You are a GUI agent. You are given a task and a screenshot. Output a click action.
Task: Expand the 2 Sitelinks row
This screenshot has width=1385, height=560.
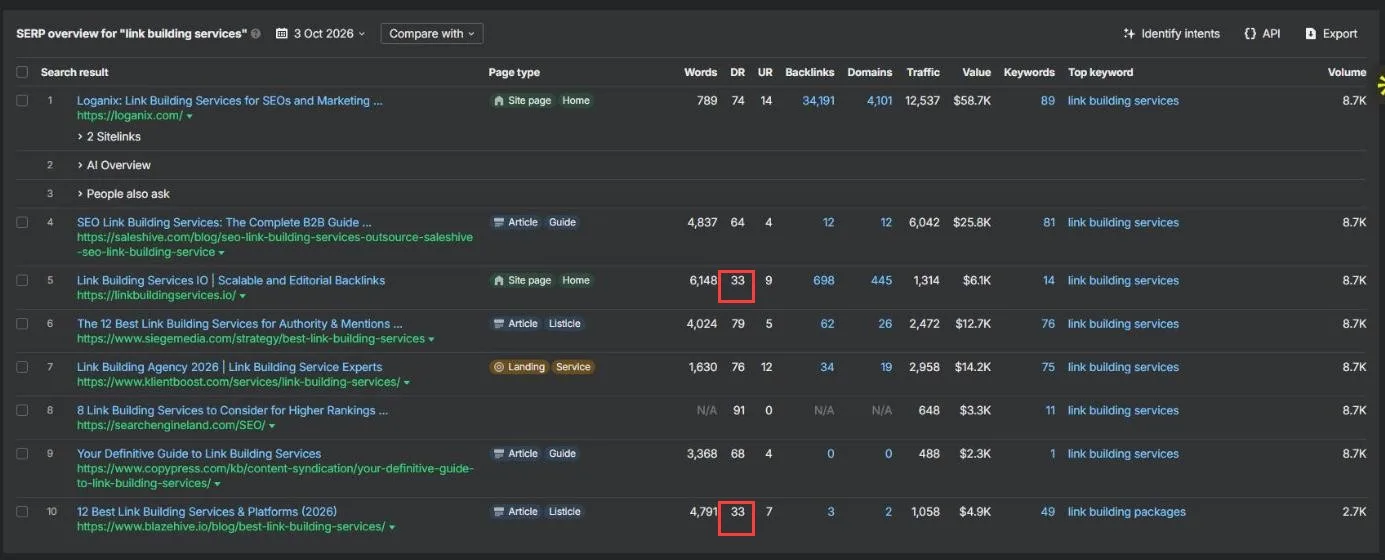pos(109,137)
